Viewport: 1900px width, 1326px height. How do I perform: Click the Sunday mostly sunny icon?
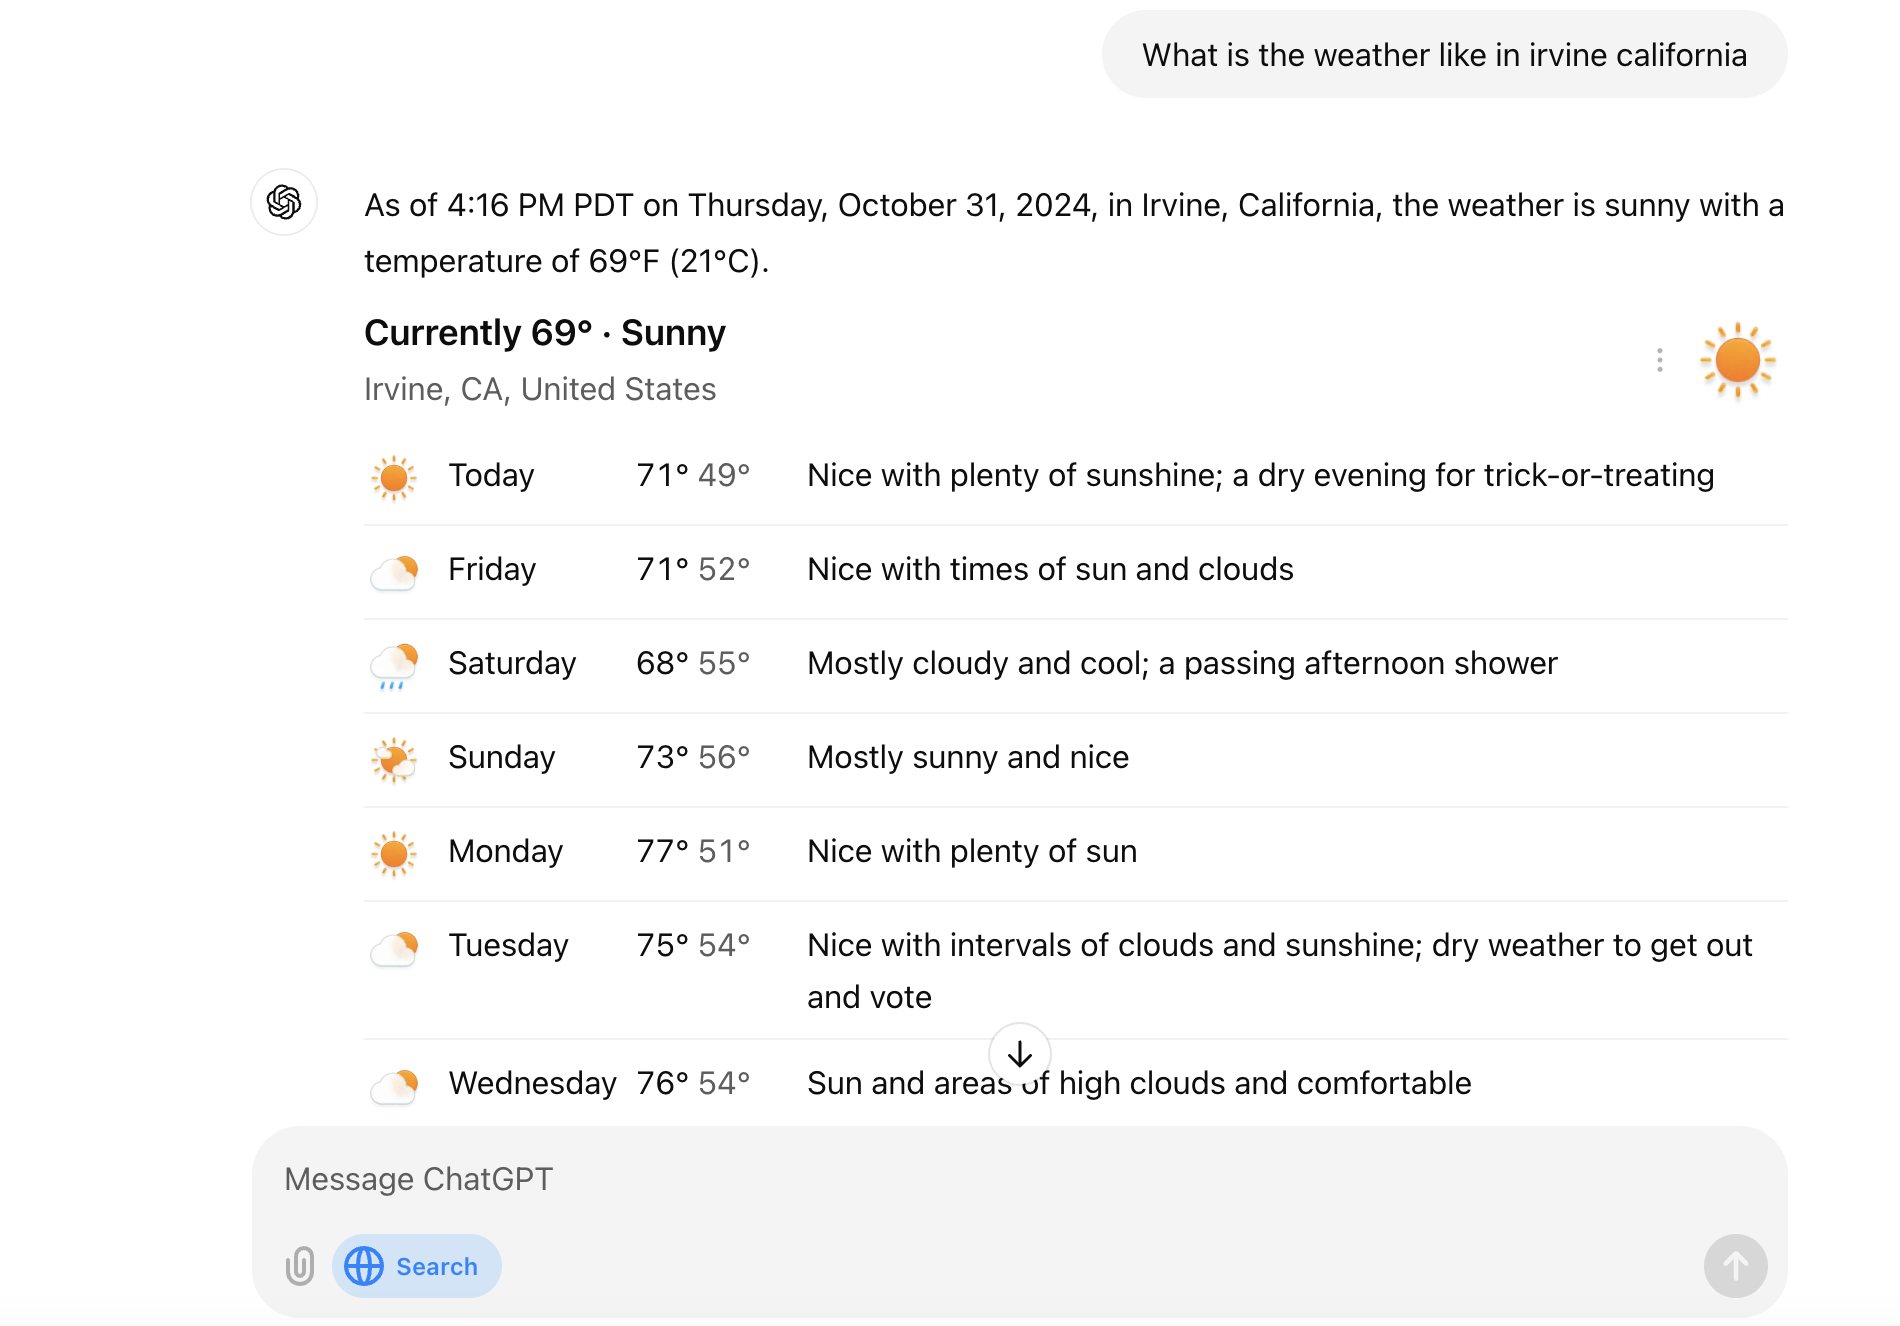click(394, 760)
